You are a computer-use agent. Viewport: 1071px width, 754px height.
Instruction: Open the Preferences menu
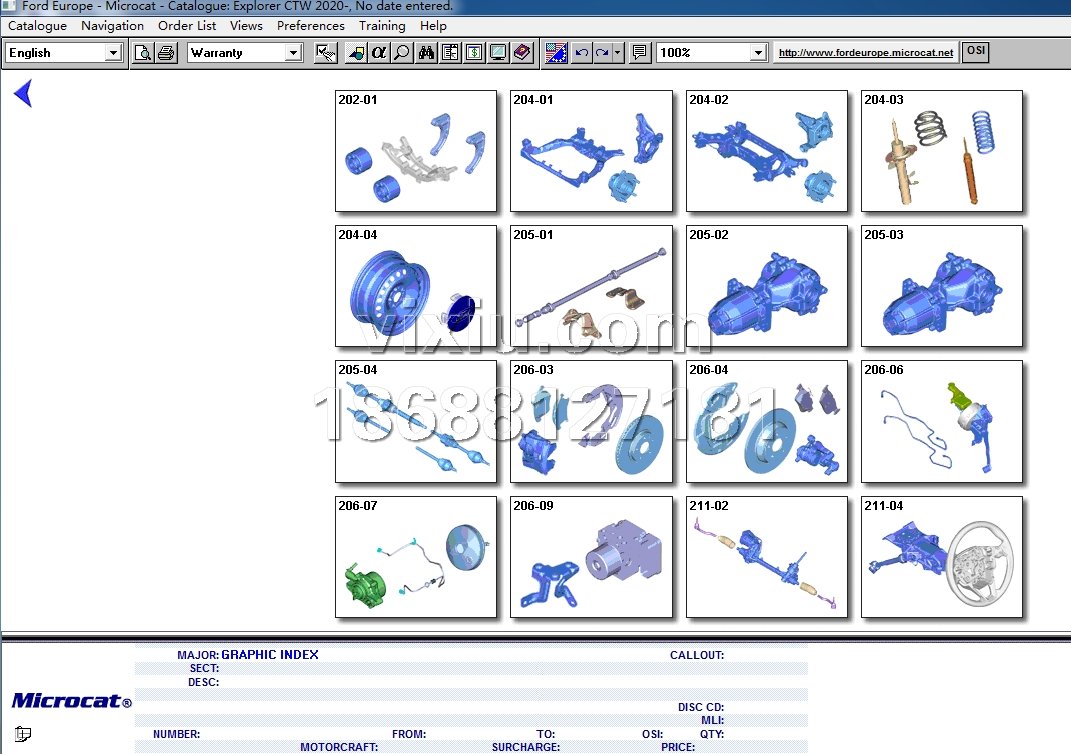(310, 26)
